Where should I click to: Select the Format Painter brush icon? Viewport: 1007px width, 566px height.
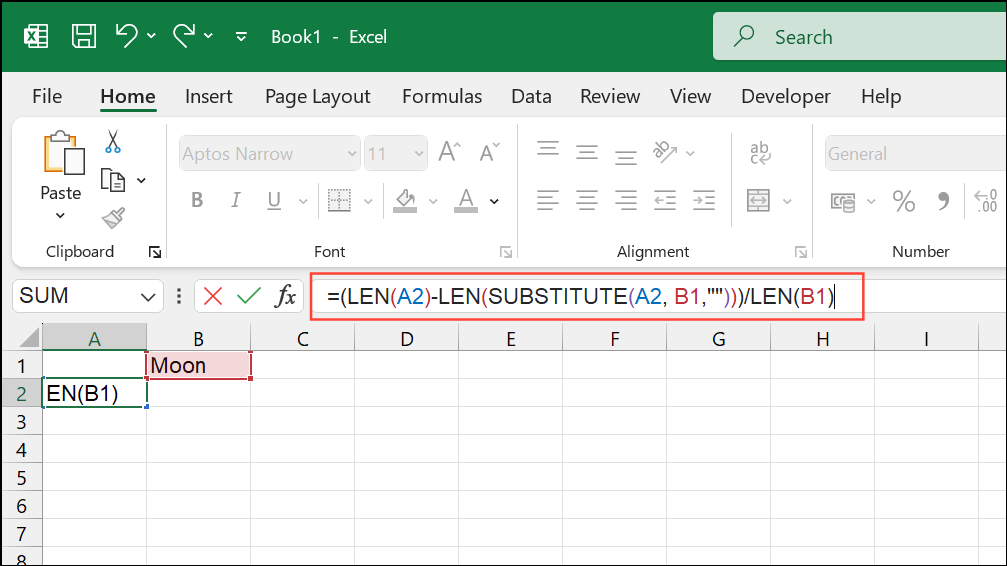click(x=113, y=218)
